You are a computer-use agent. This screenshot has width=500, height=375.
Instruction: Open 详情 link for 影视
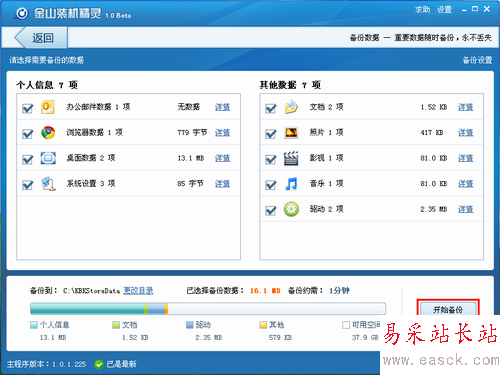pyautogui.click(x=466, y=158)
